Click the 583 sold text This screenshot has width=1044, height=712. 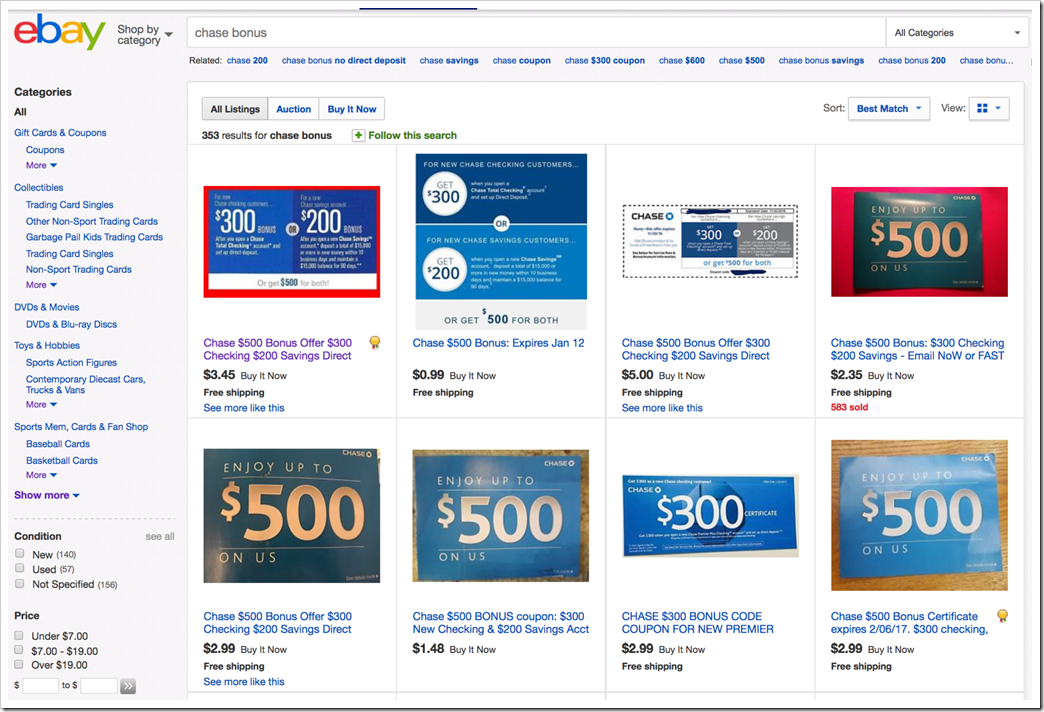849,407
